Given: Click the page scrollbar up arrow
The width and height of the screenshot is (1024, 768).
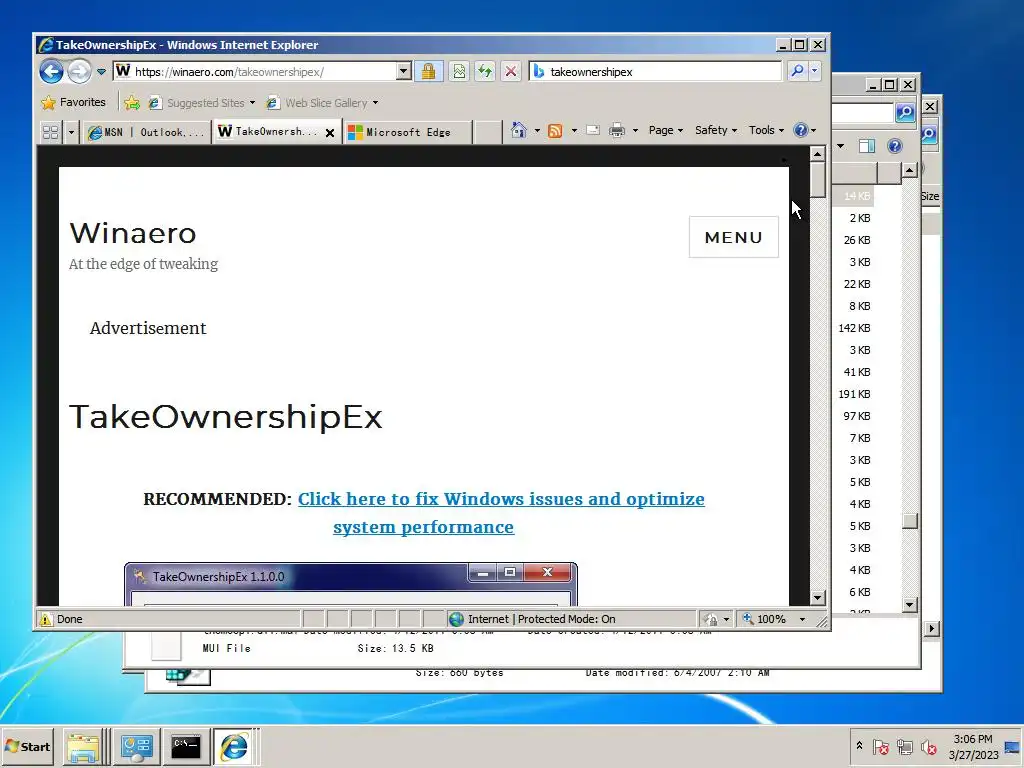Looking at the screenshot, I should tap(817, 154).
